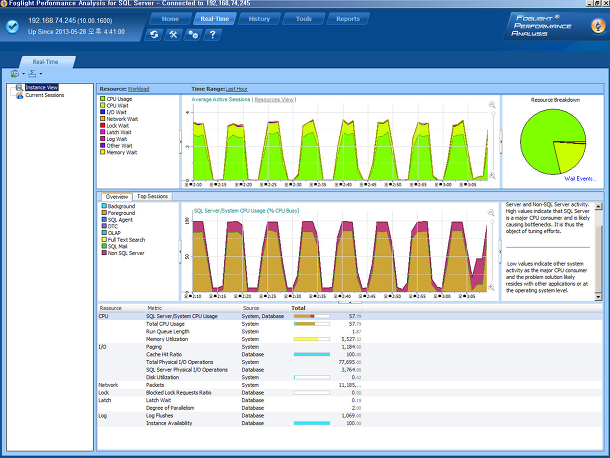Viewport: 610px width, 458px height.
Task: Collapse right splitter handle of CPU Usage chart
Action: (x=500, y=252)
